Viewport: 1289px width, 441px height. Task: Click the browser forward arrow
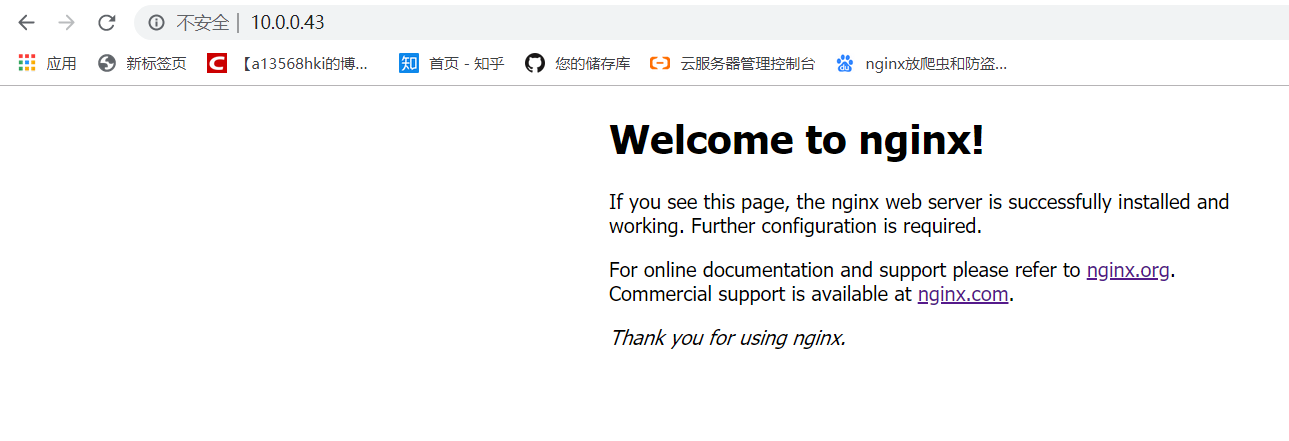pyautogui.click(x=66, y=22)
